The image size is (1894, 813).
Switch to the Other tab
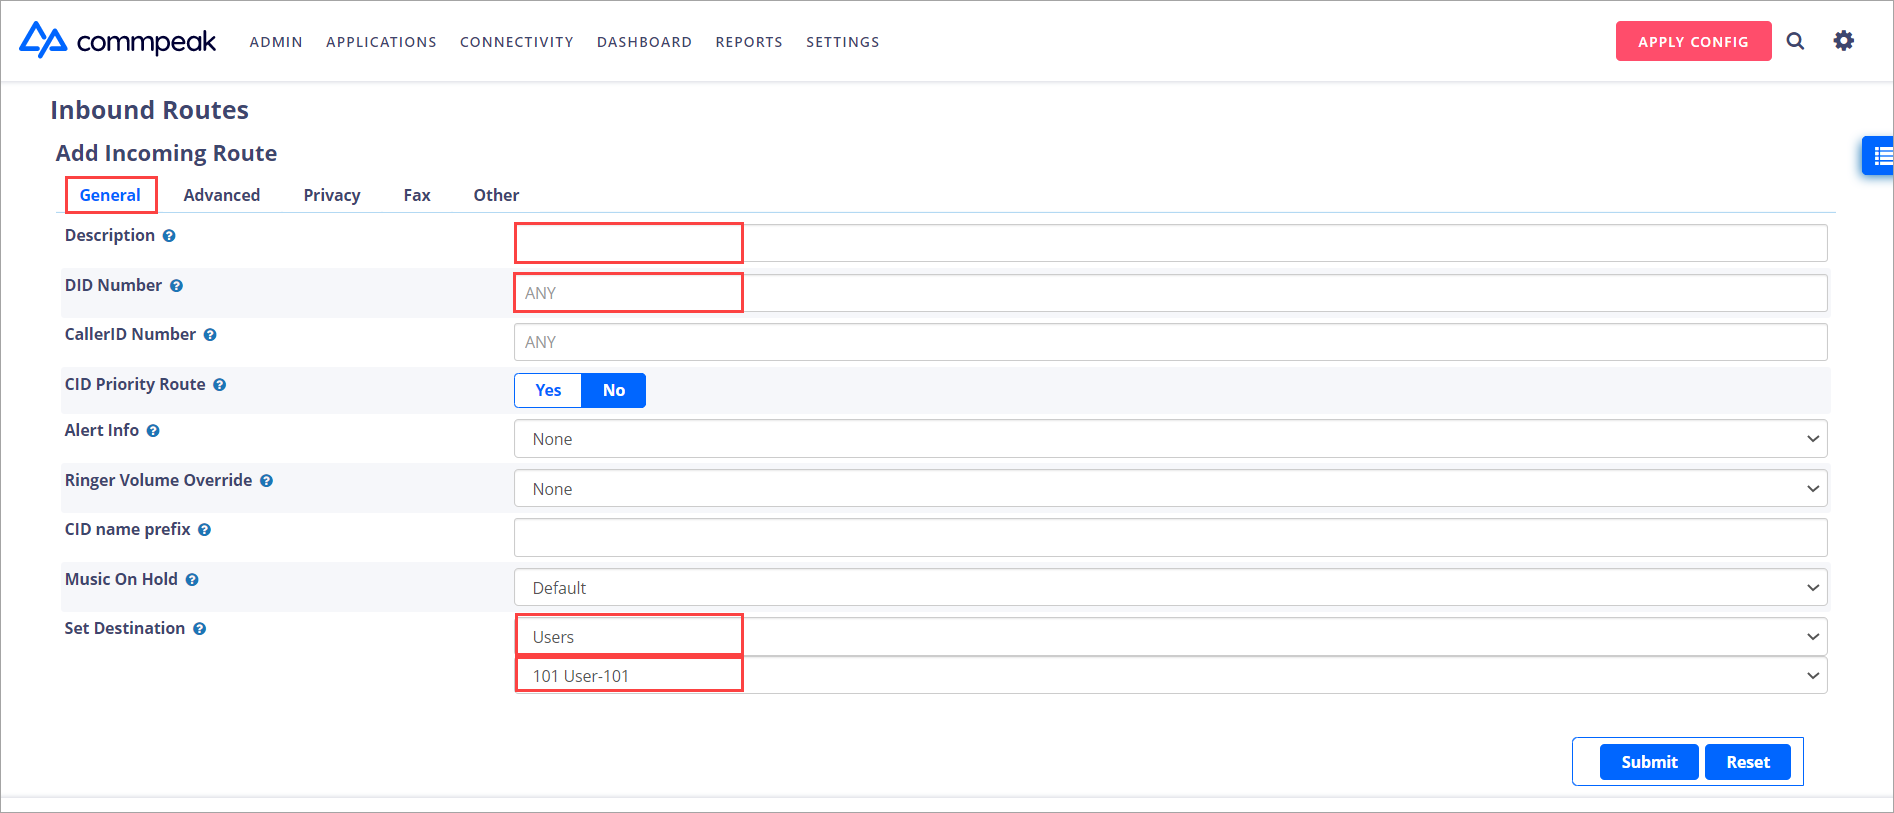coord(496,195)
